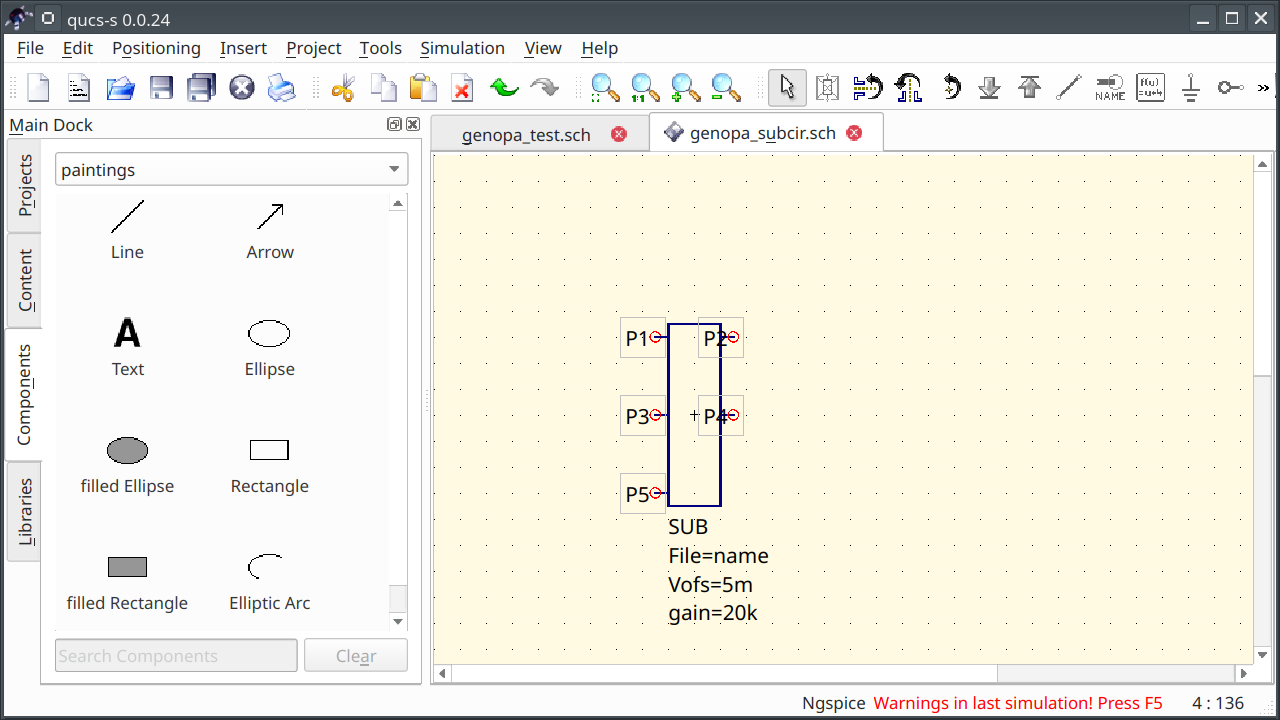Open the Simulation menu
The height and width of the screenshot is (720, 1280).
pos(462,48)
